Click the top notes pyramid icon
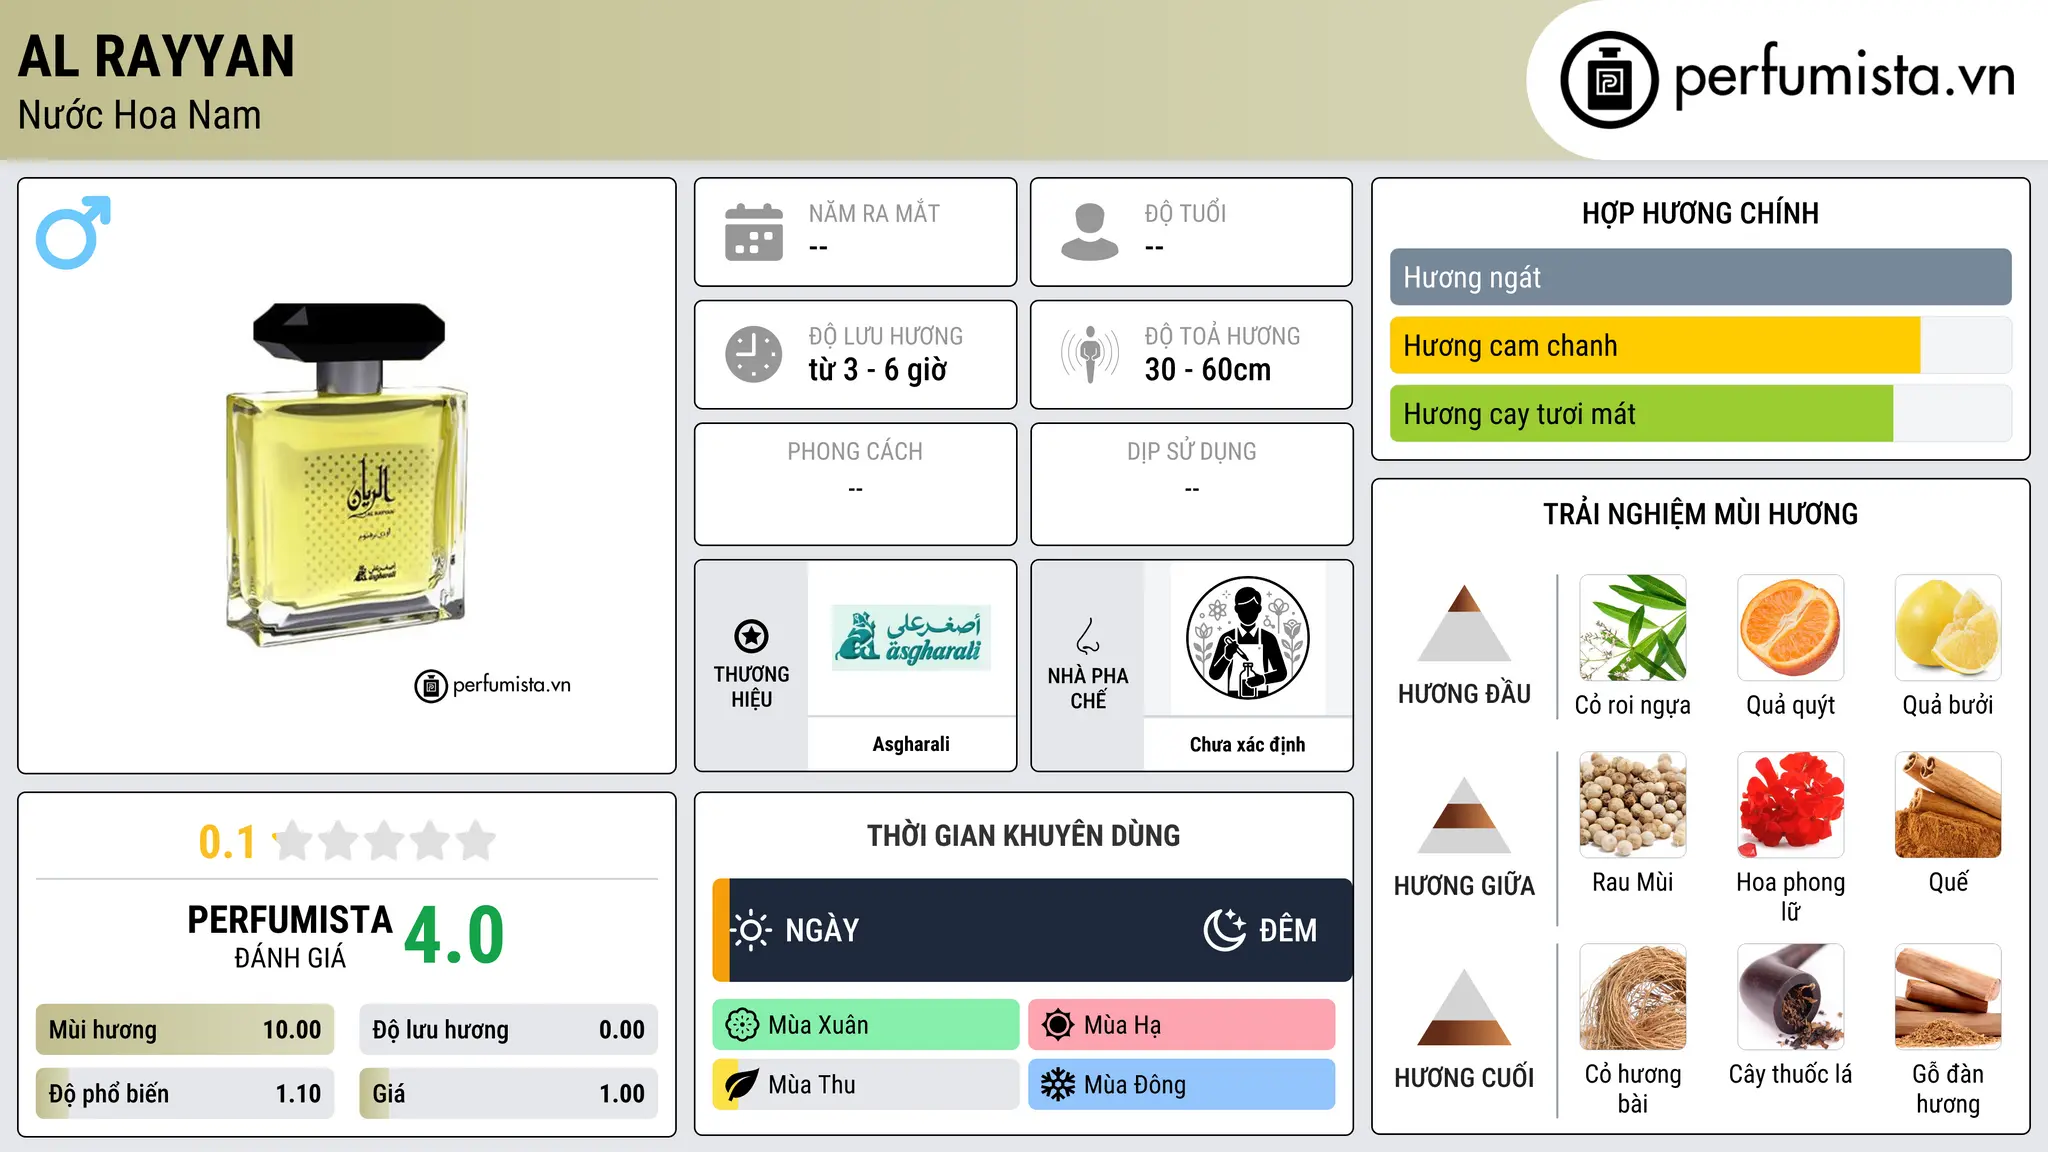2048x1152 pixels. [x=1464, y=624]
